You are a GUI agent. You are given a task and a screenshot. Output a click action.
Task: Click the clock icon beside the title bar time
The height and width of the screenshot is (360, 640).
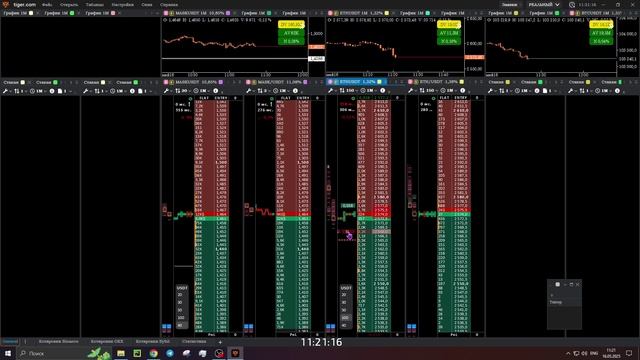pos(572,5)
